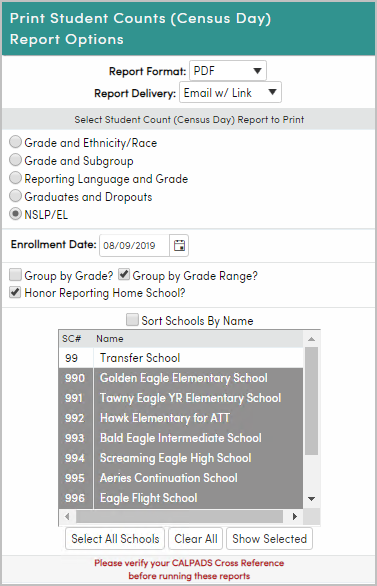Uncheck Group by Grade Range checkbox

tap(124, 275)
